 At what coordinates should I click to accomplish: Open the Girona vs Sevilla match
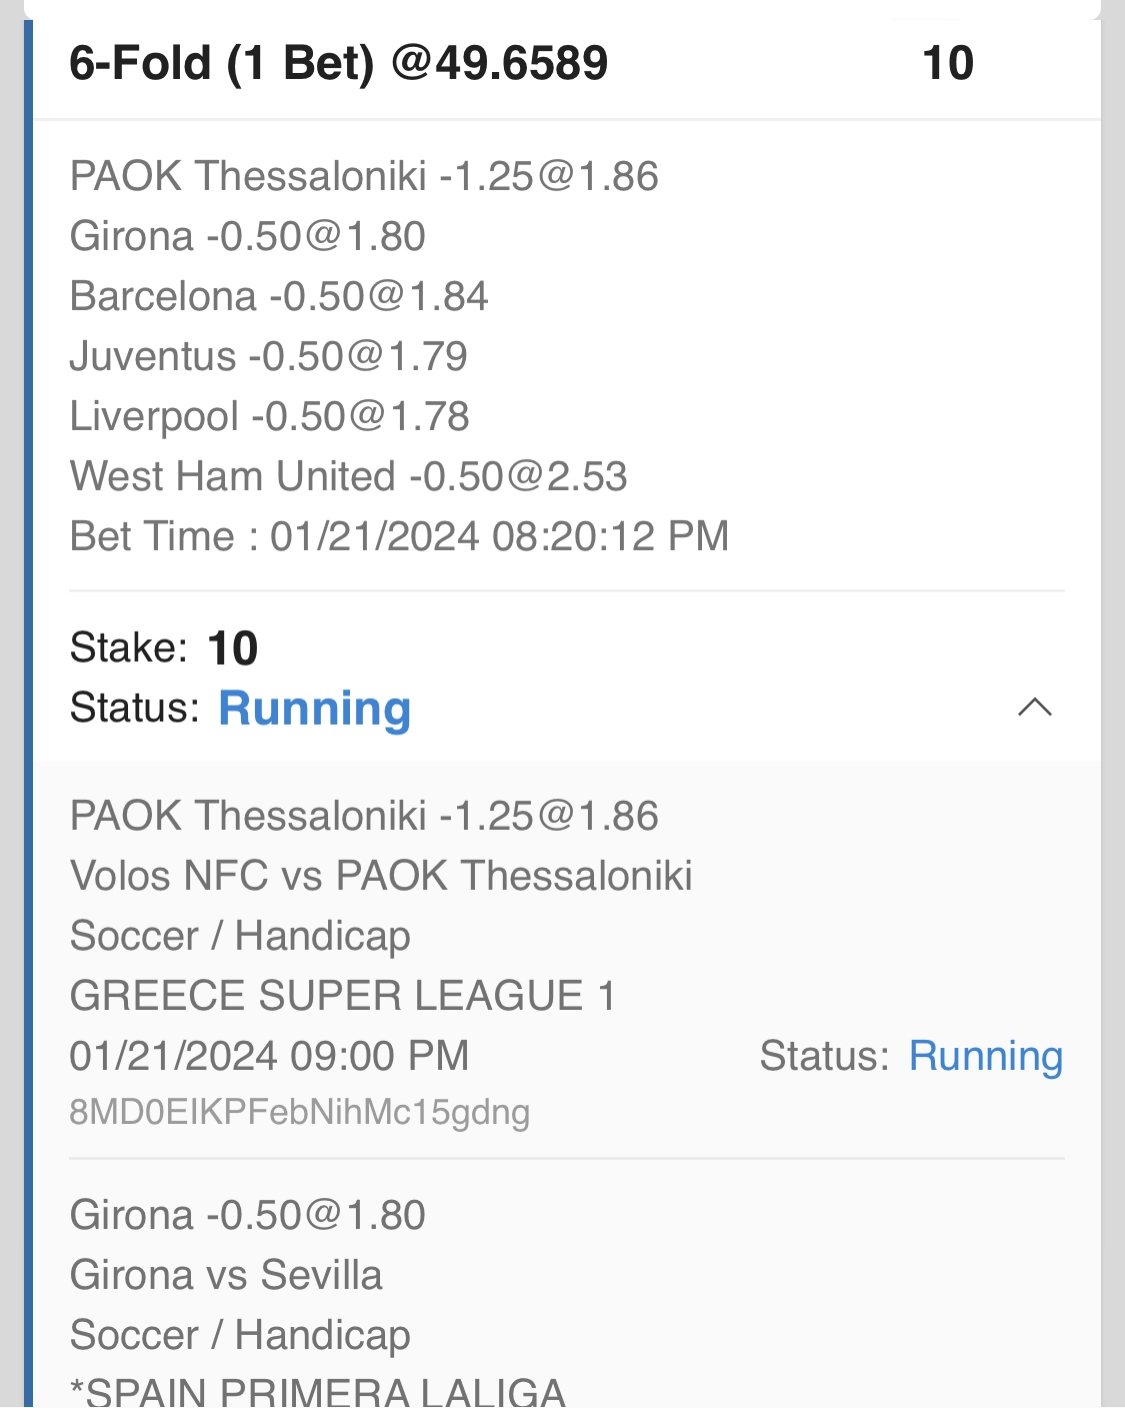pos(226,1275)
